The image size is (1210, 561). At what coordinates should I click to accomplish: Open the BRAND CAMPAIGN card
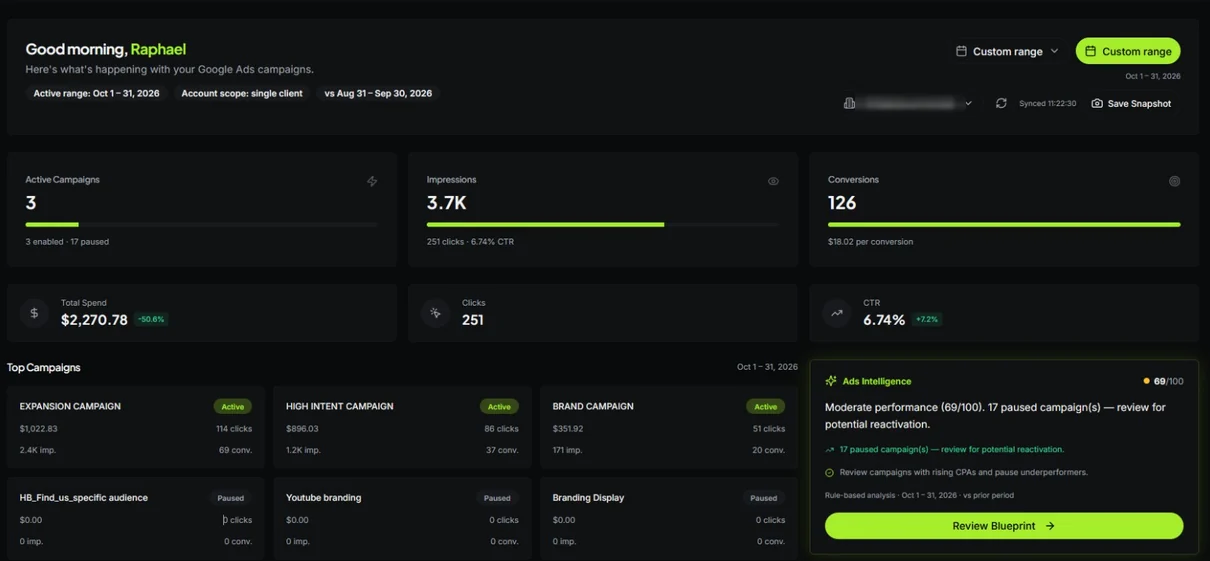(x=669, y=427)
